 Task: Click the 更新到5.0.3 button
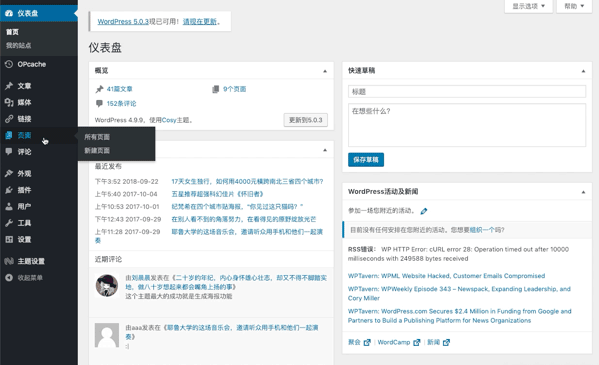[x=306, y=120]
